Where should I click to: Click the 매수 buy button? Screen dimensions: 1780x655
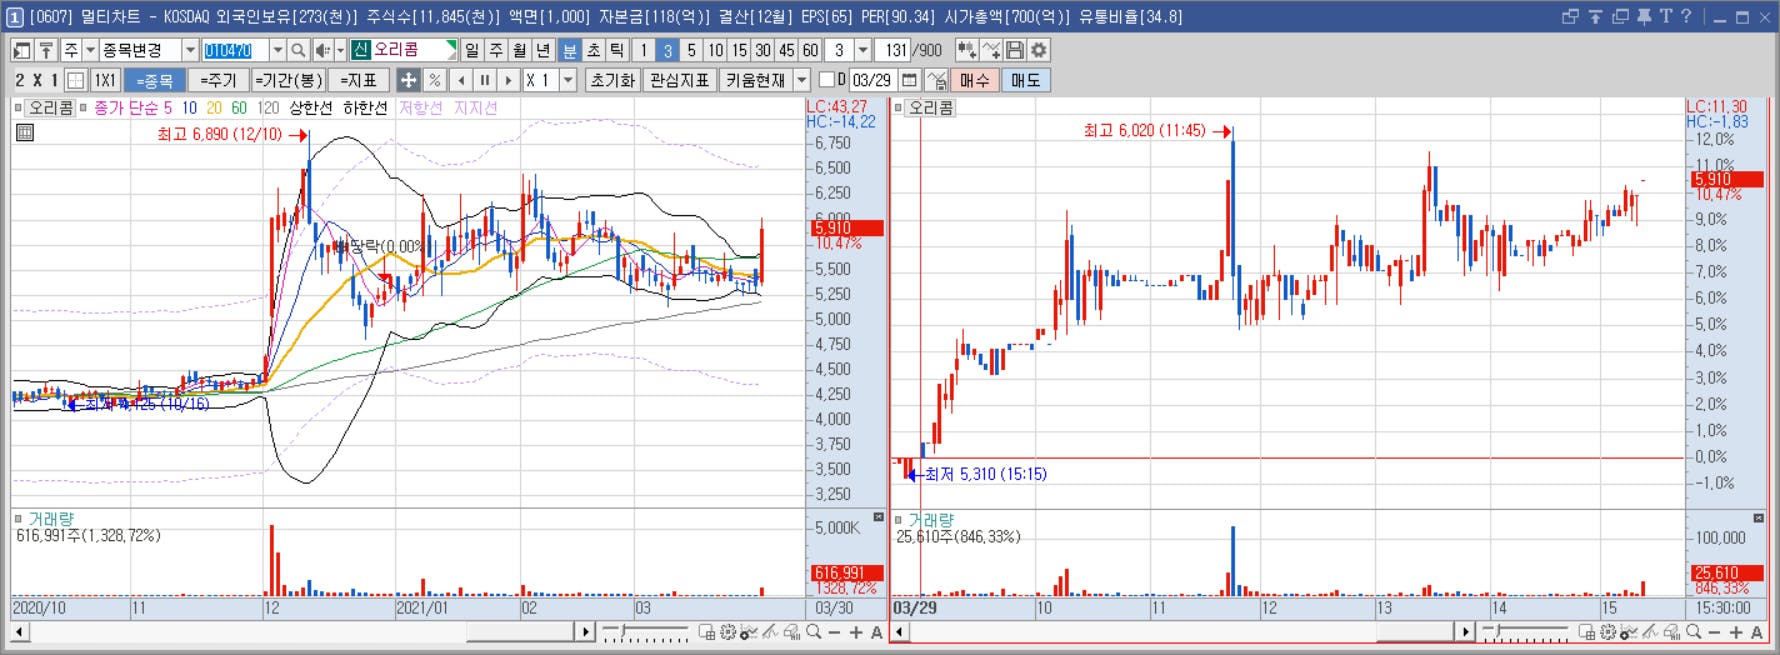click(974, 80)
